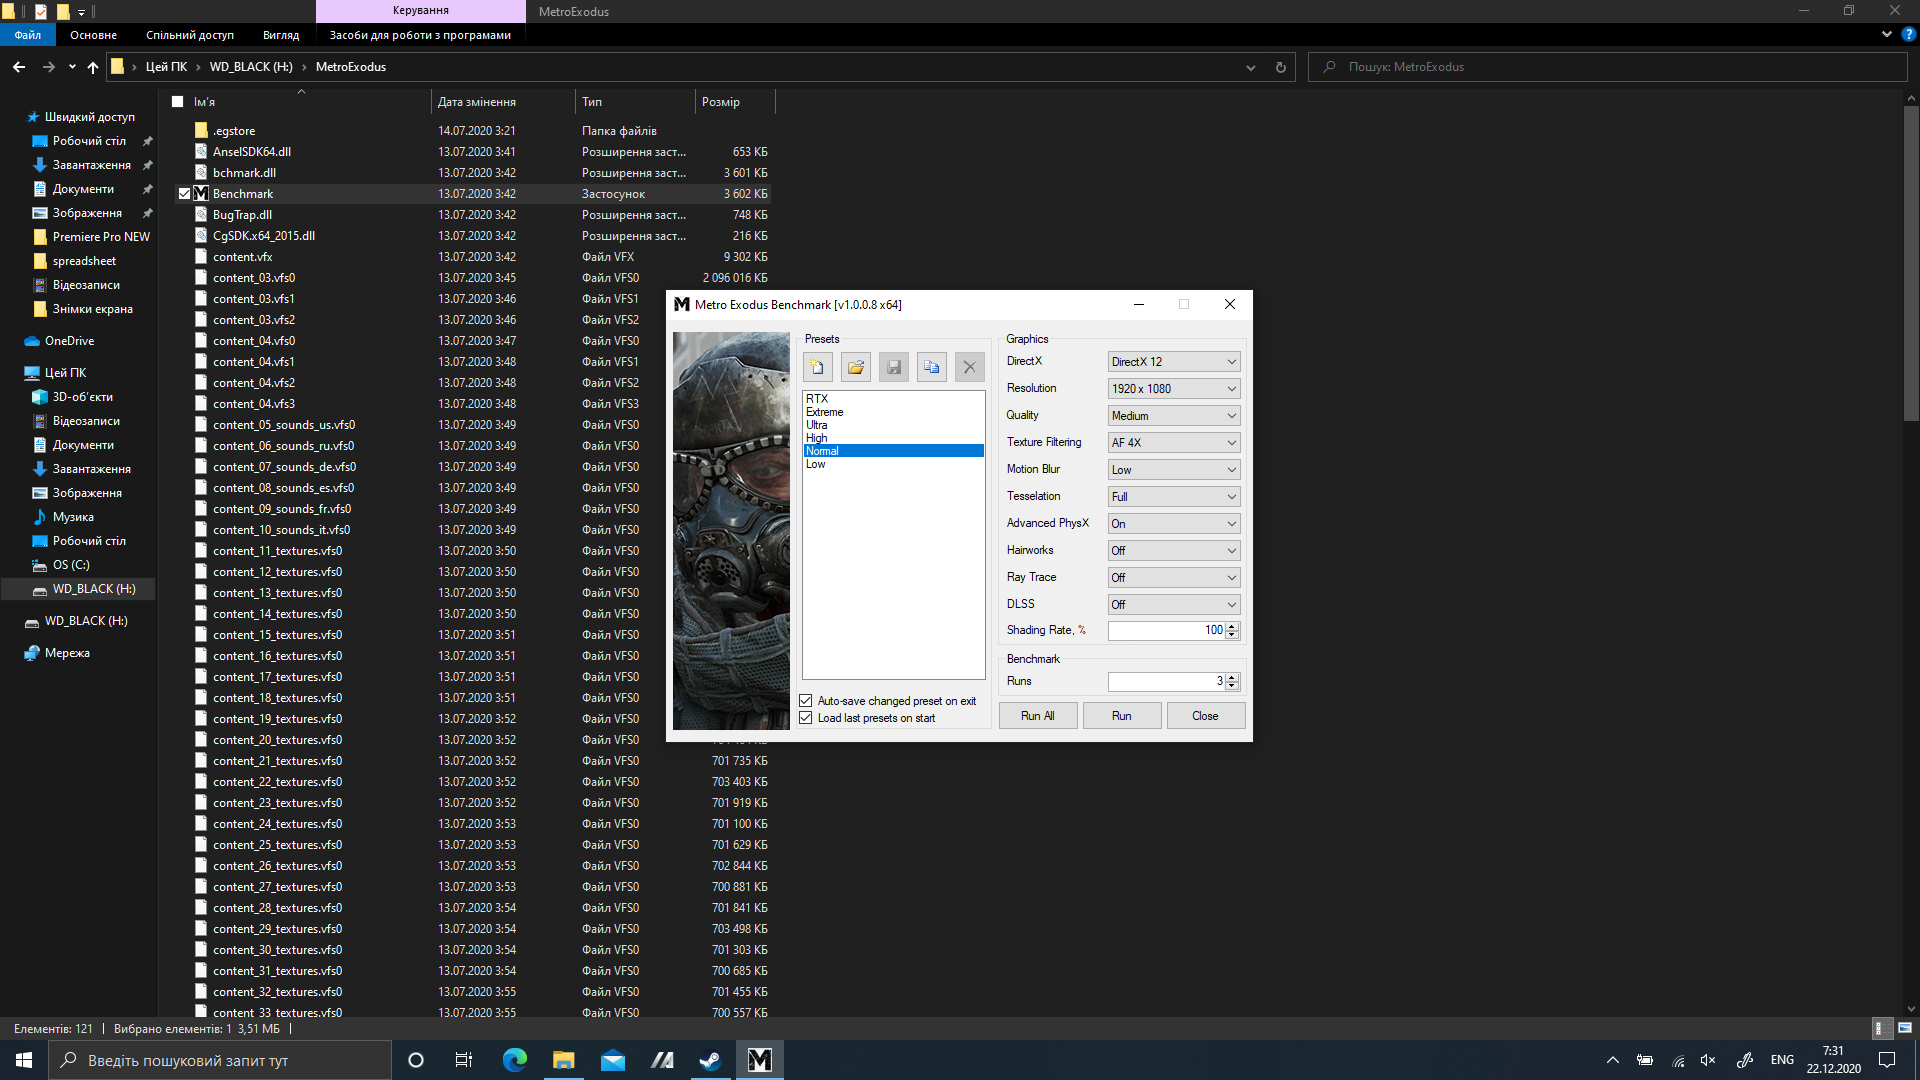Increase Shading Rate with up arrow

point(1232,626)
